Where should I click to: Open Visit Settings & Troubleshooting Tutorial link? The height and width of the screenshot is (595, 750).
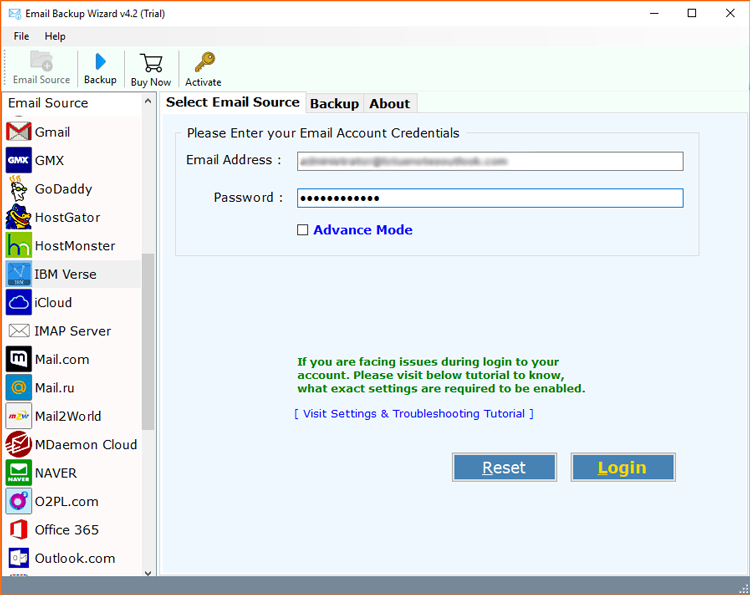click(x=414, y=414)
